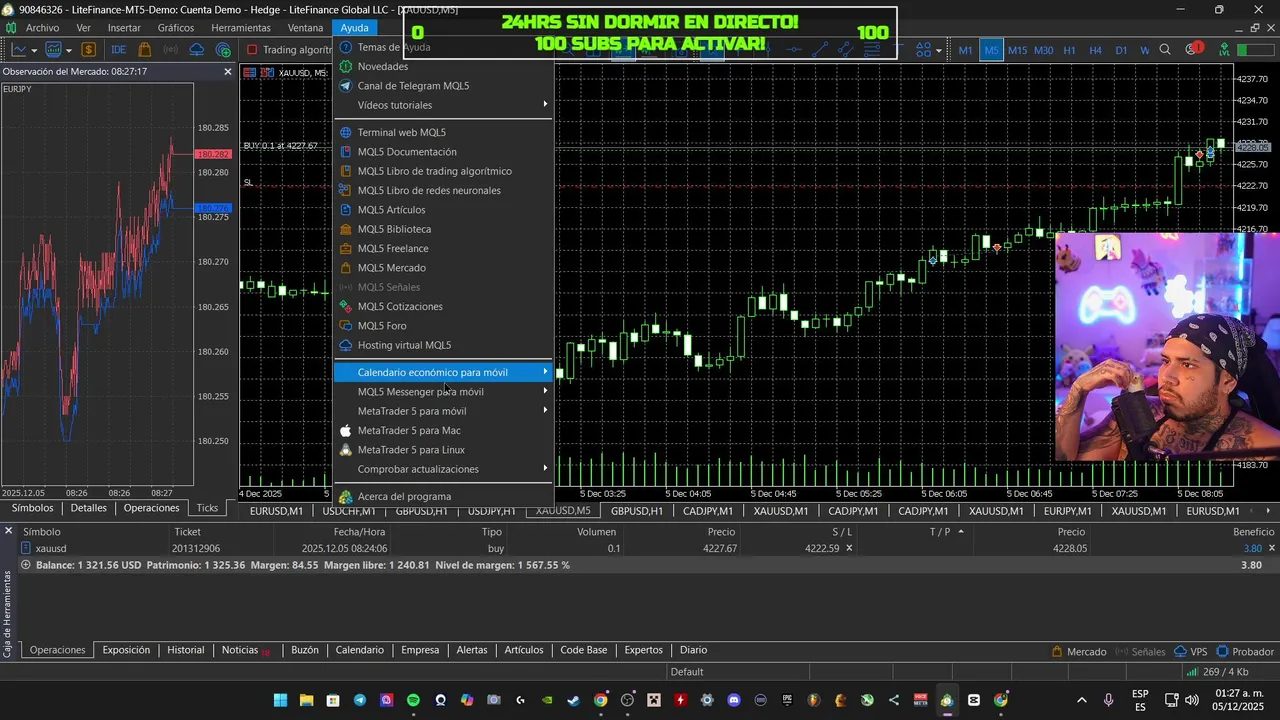1280x720 pixels.
Task: Select the M15 timeframe
Action: coord(1017,50)
